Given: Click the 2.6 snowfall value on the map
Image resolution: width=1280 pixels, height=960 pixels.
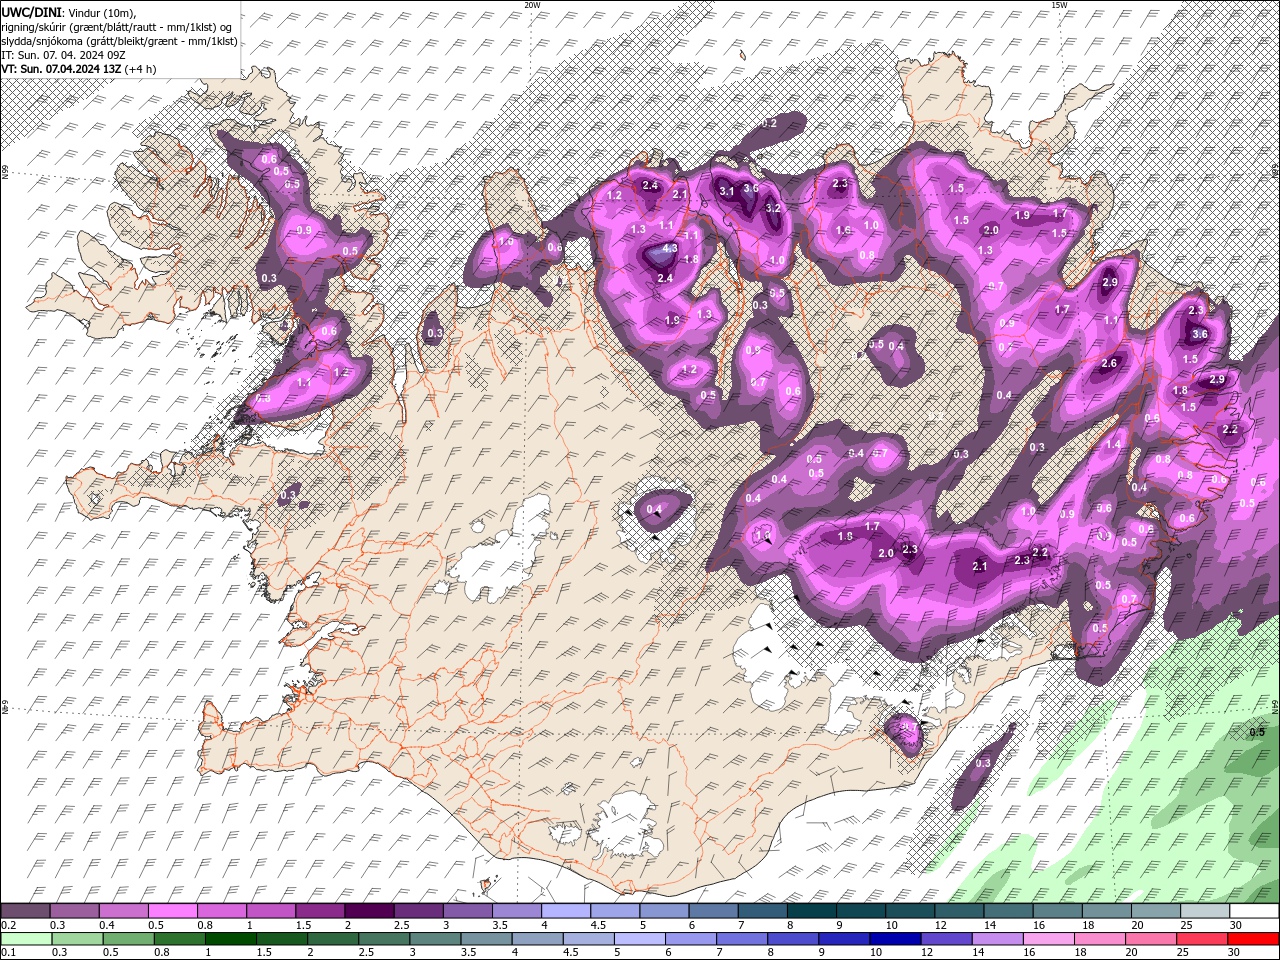Looking at the screenshot, I should (1109, 364).
